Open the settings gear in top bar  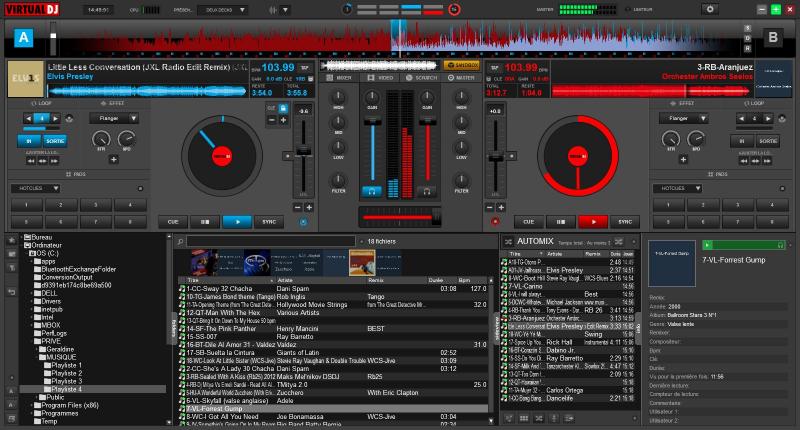pyautogui.click(x=710, y=9)
